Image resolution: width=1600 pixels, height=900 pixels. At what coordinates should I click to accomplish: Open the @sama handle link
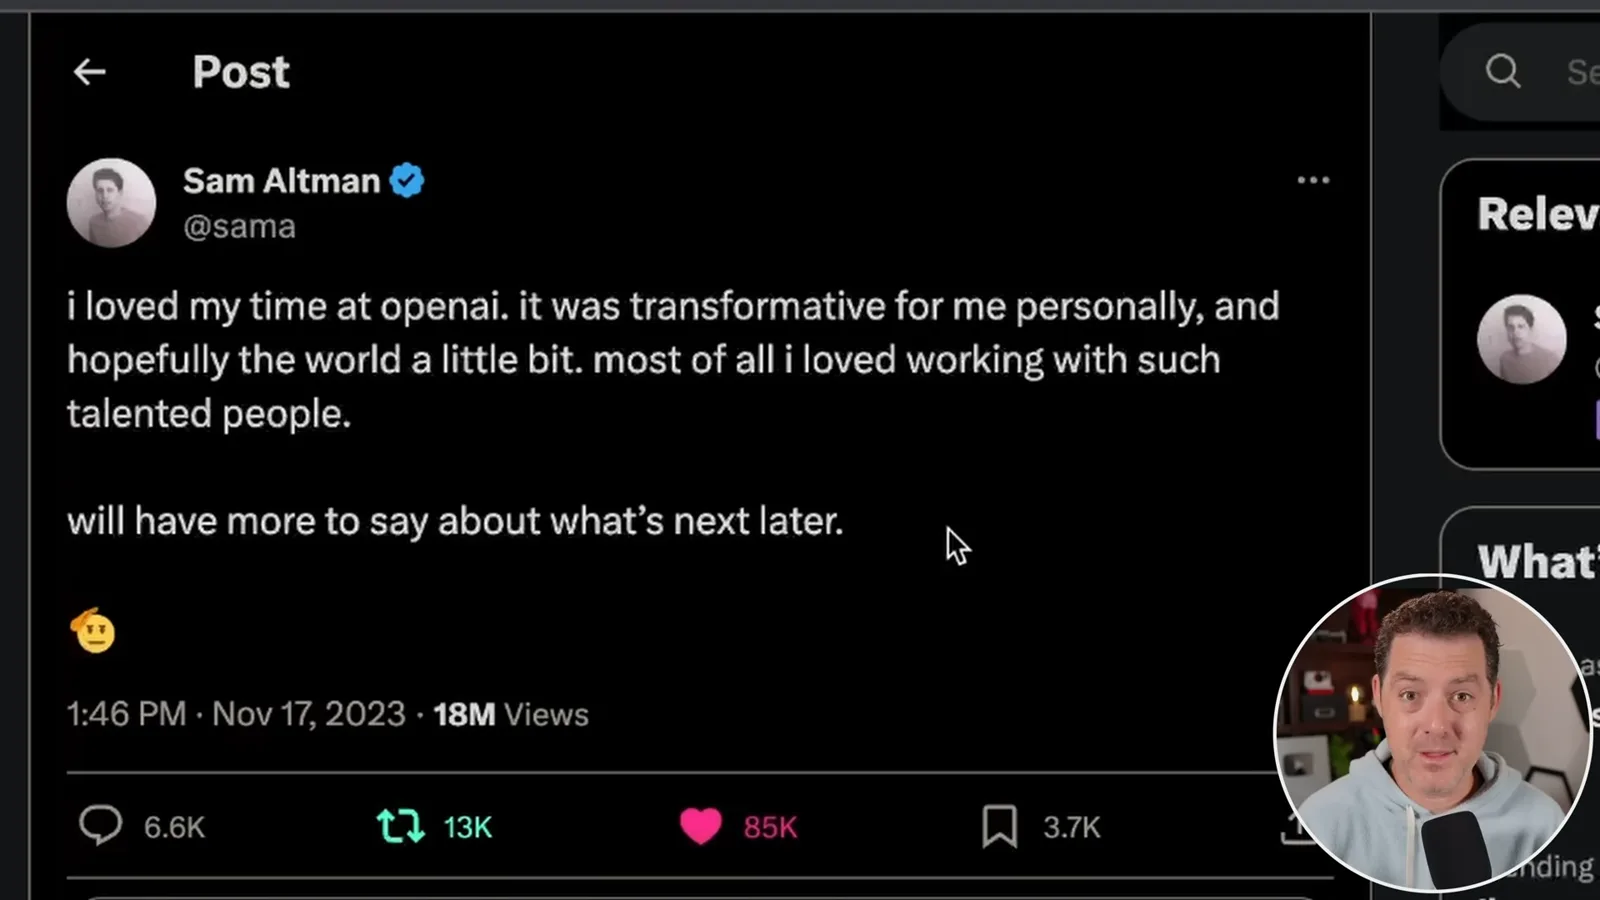239,226
